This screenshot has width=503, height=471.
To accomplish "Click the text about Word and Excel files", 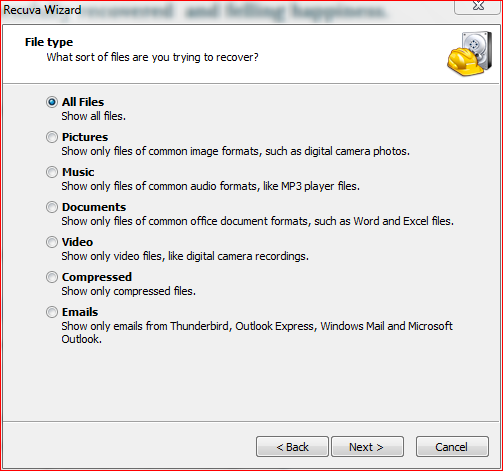I will tap(257, 221).
